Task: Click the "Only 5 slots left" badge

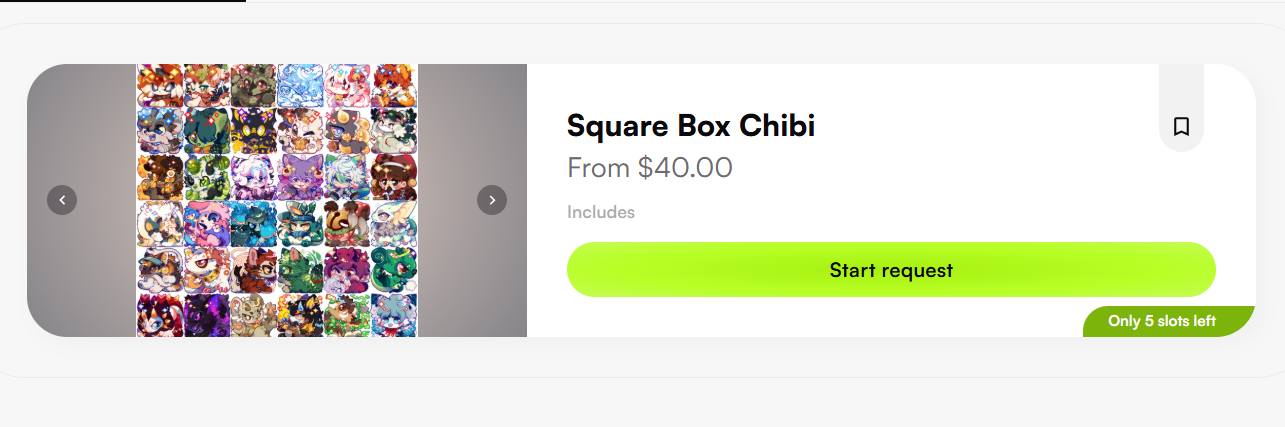Action: 1162,321
